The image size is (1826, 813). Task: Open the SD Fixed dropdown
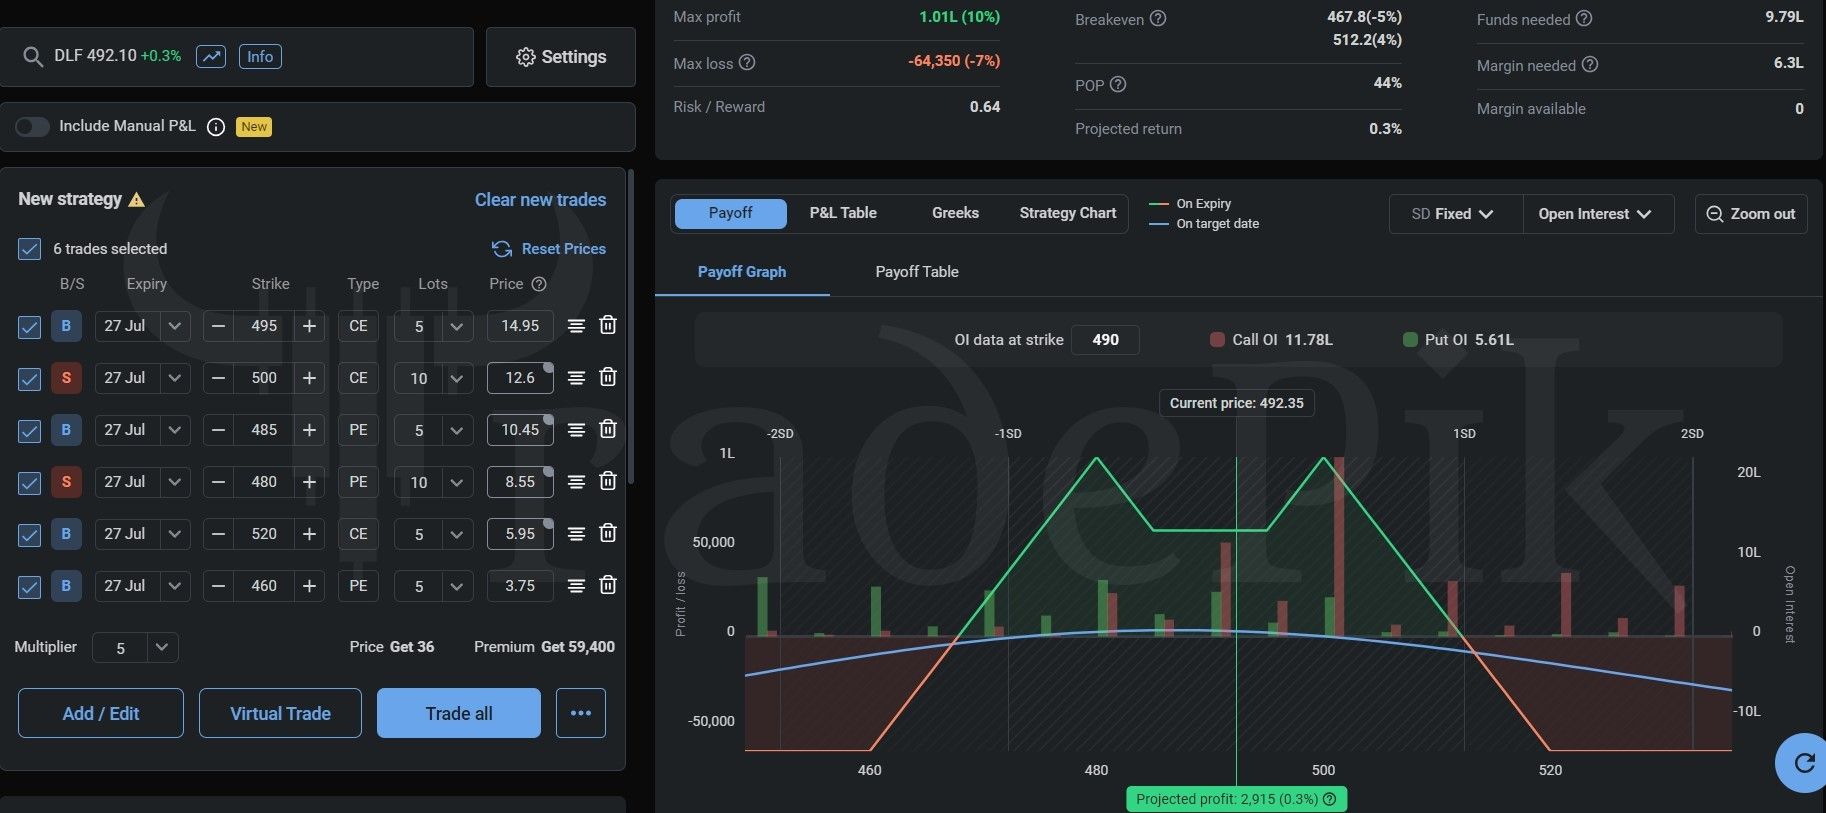point(1456,214)
